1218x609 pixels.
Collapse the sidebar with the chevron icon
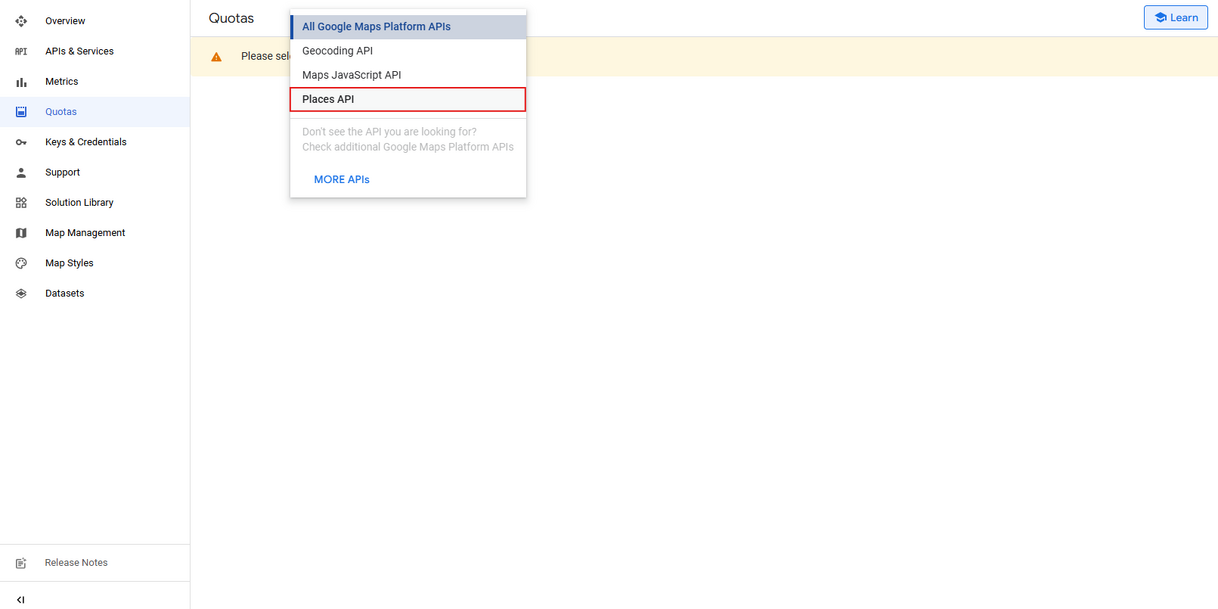click(x=21, y=600)
